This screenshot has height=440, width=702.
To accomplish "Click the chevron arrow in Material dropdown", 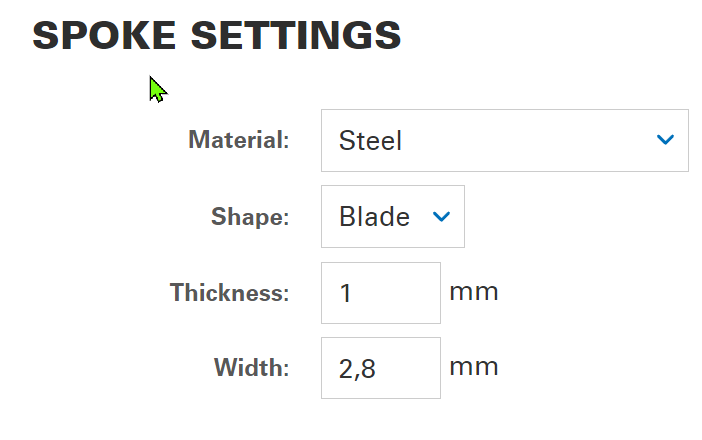I will 666,140.
